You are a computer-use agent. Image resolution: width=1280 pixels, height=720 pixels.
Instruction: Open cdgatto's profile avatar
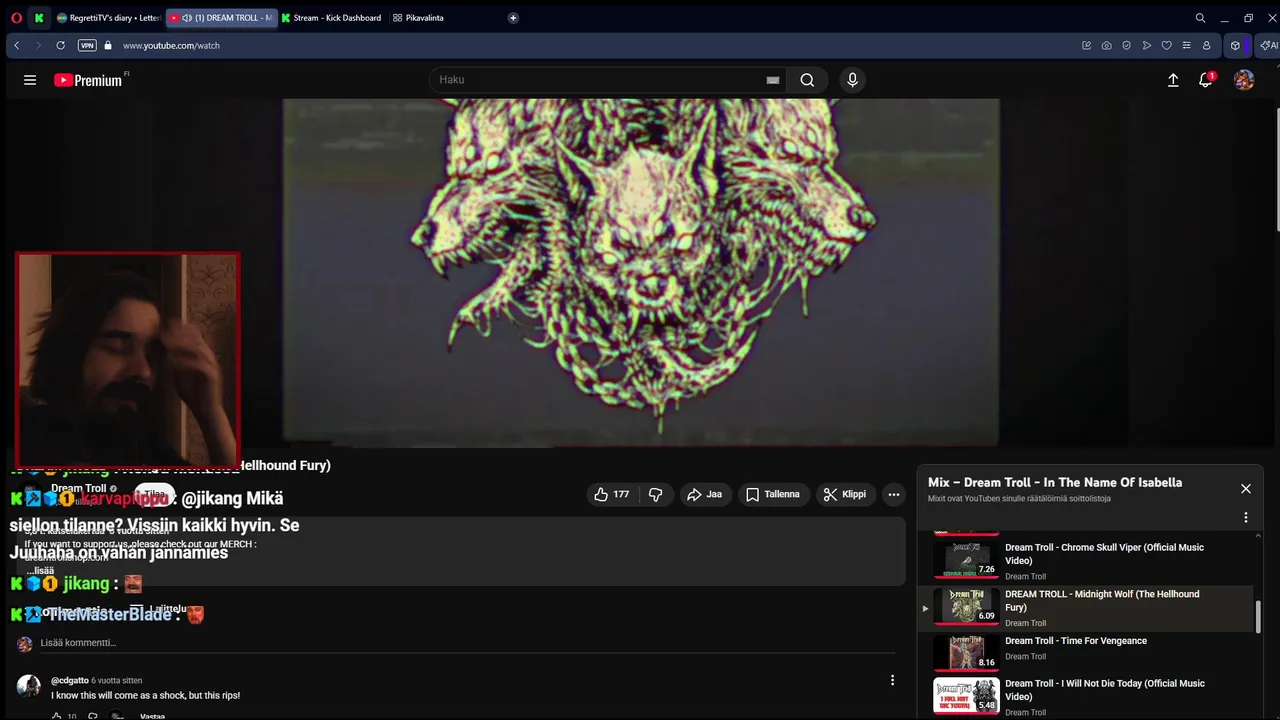coord(29,686)
